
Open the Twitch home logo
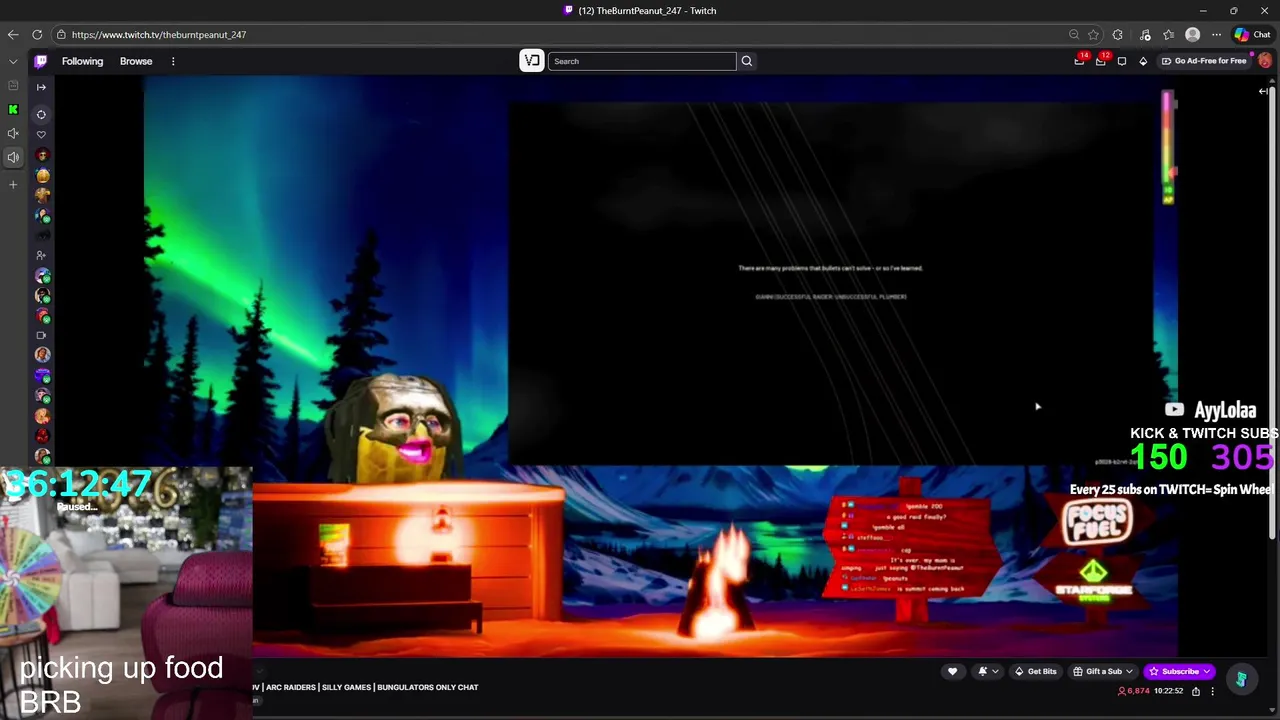click(x=41, y=61)
